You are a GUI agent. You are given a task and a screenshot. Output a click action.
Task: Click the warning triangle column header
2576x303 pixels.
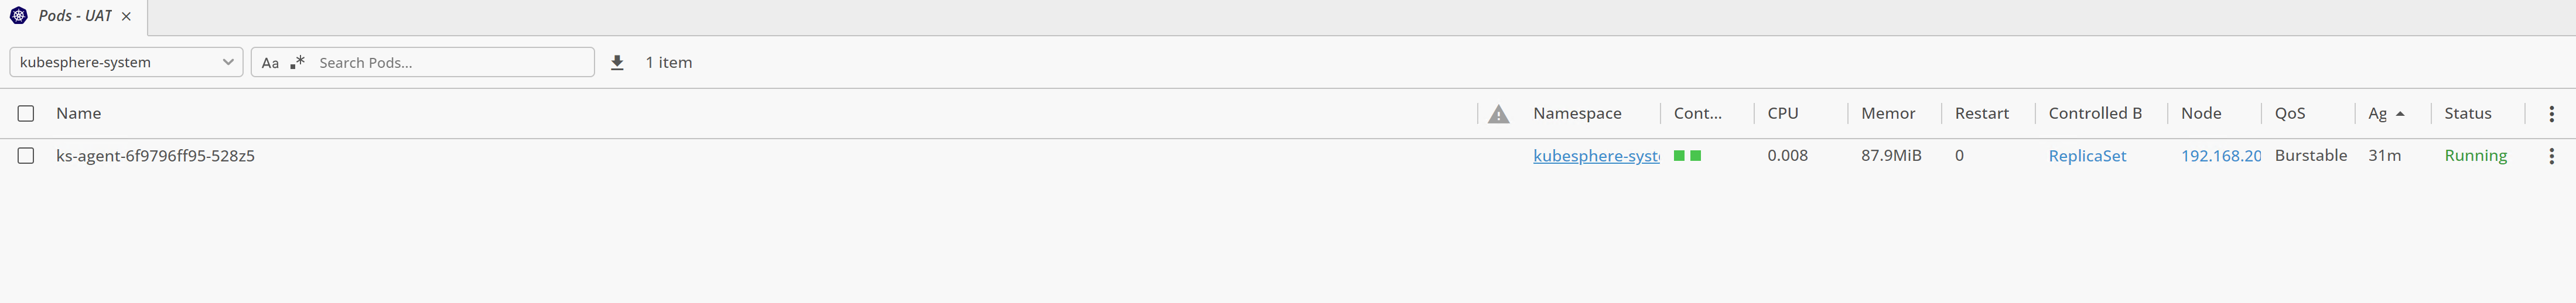1498,114
